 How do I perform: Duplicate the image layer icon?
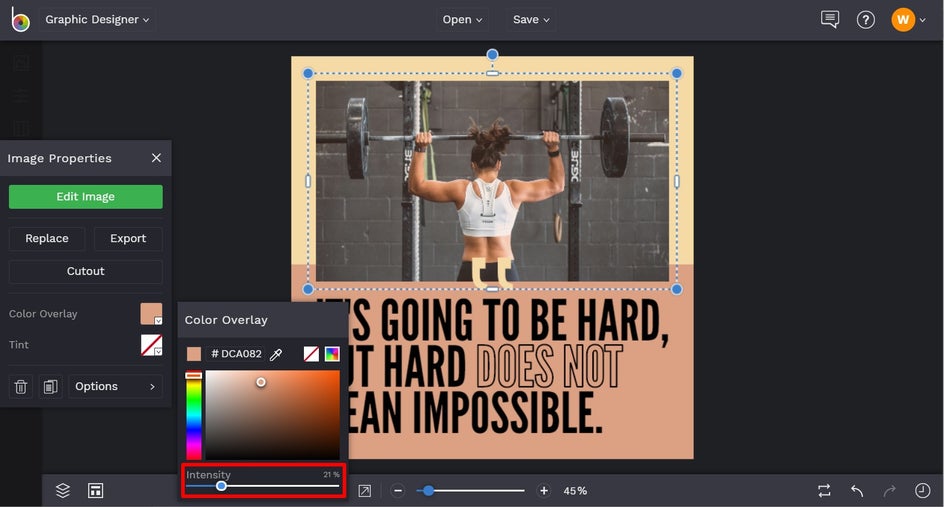pos(51,387)
